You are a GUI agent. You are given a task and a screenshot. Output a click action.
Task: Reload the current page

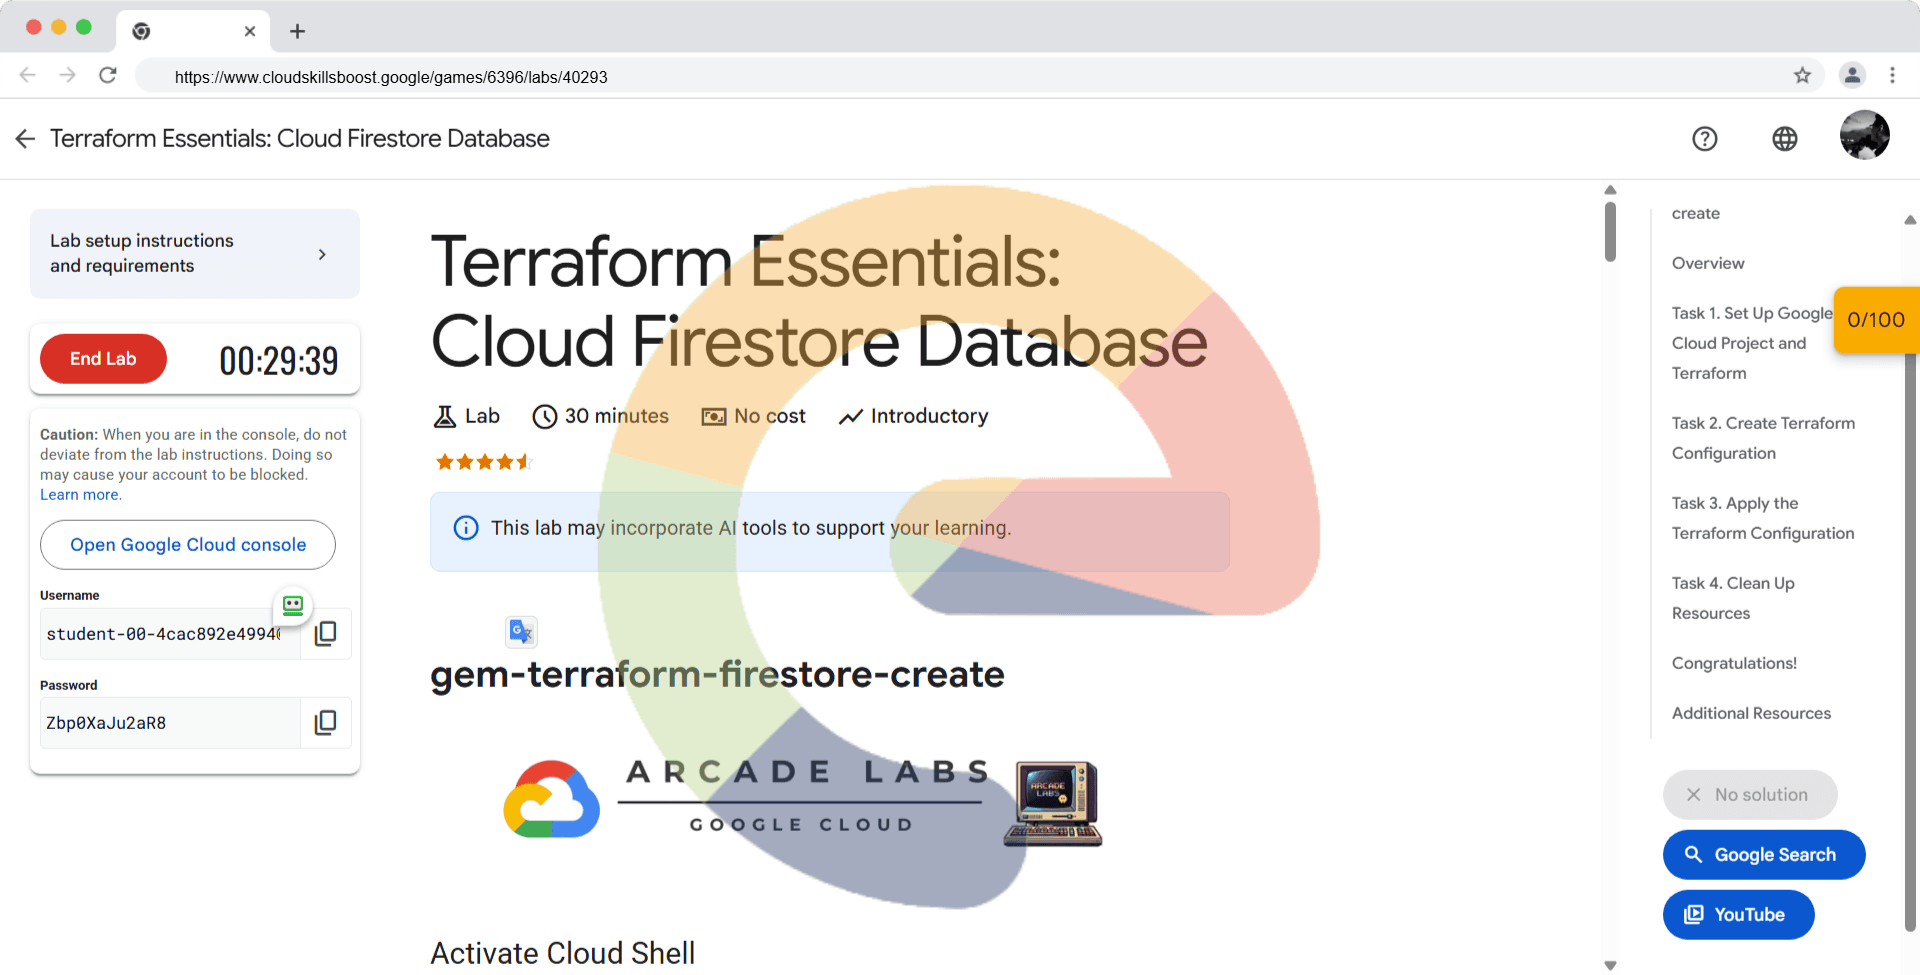point(108,75)
